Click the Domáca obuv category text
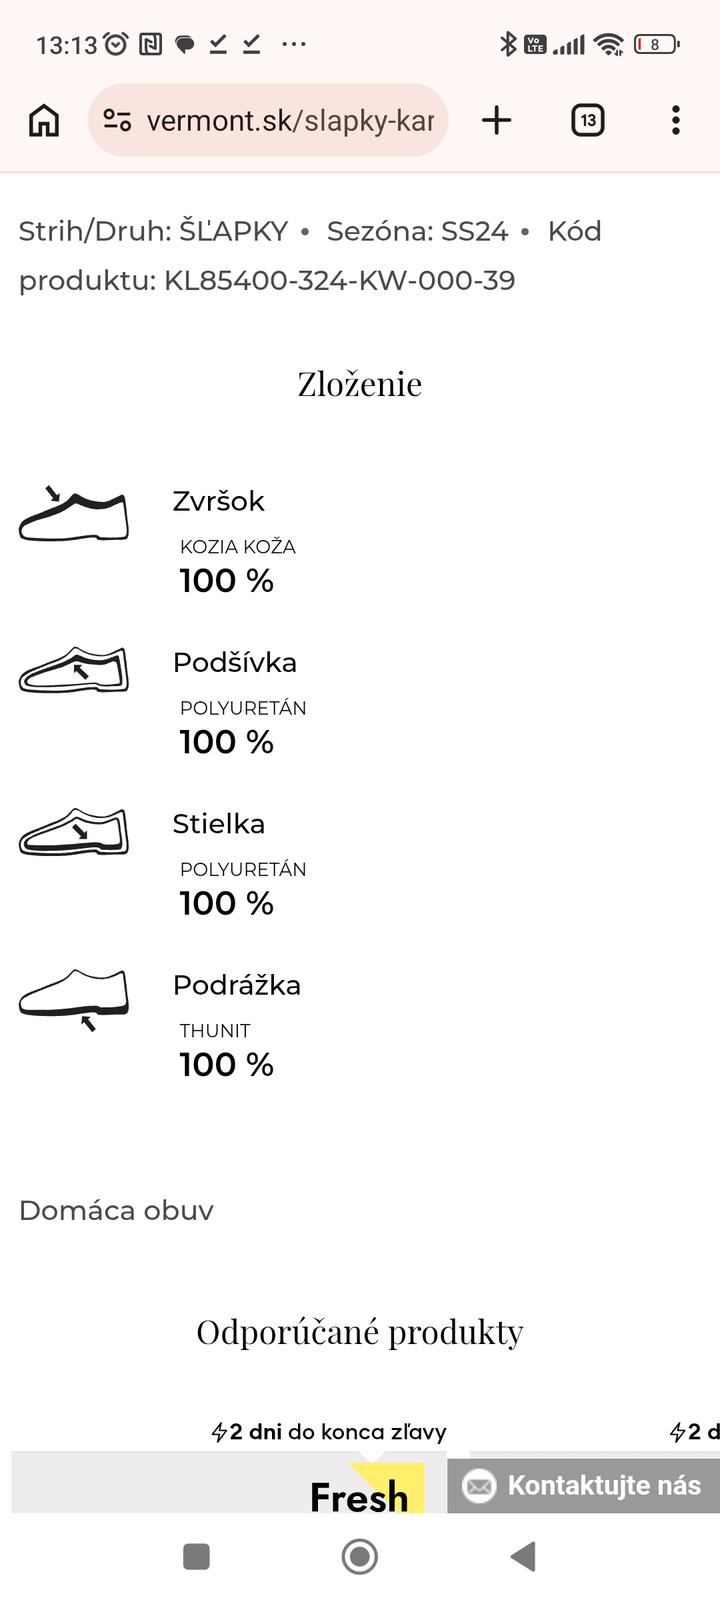 116,1210
